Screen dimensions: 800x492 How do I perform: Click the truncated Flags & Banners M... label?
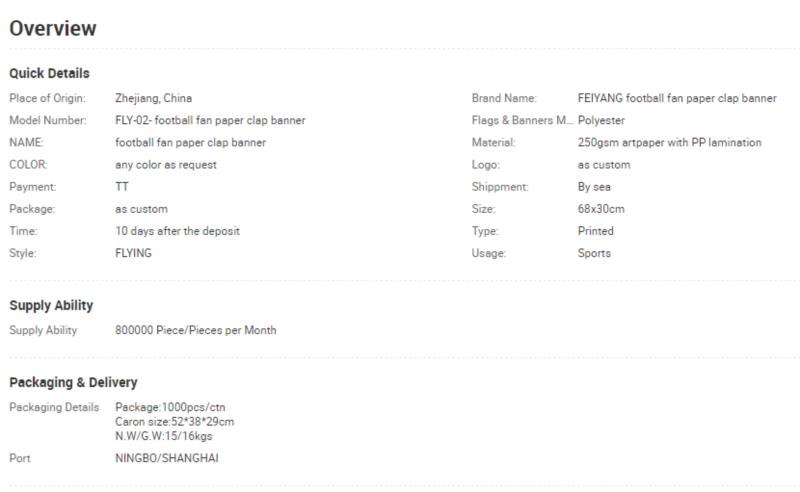[x=522, y=120]
